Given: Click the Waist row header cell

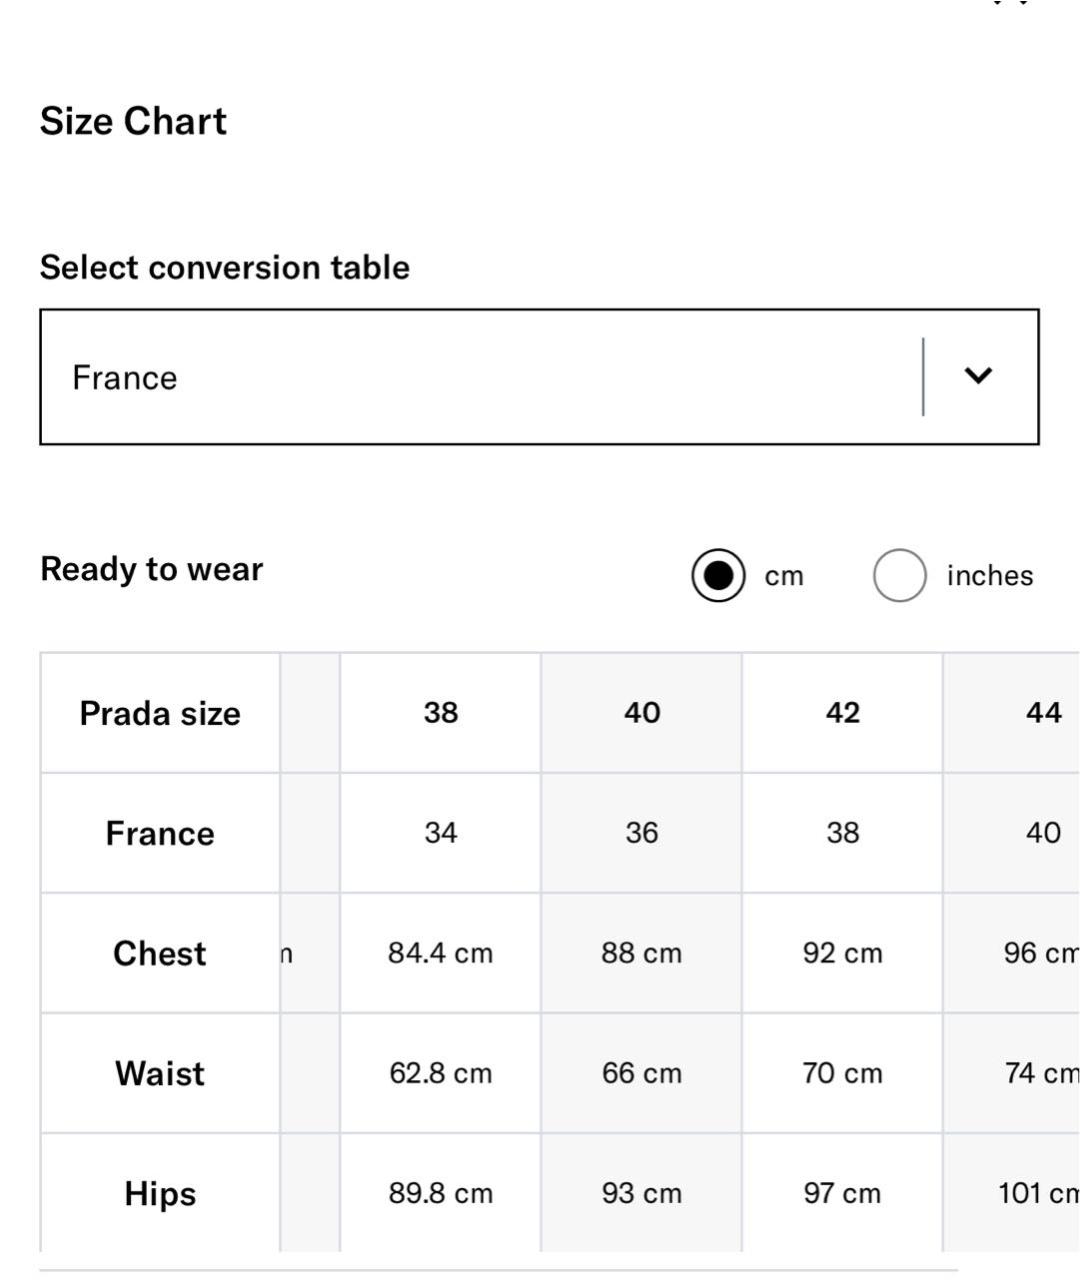Looking at the screenshot, I should (x=160, y=1074).
